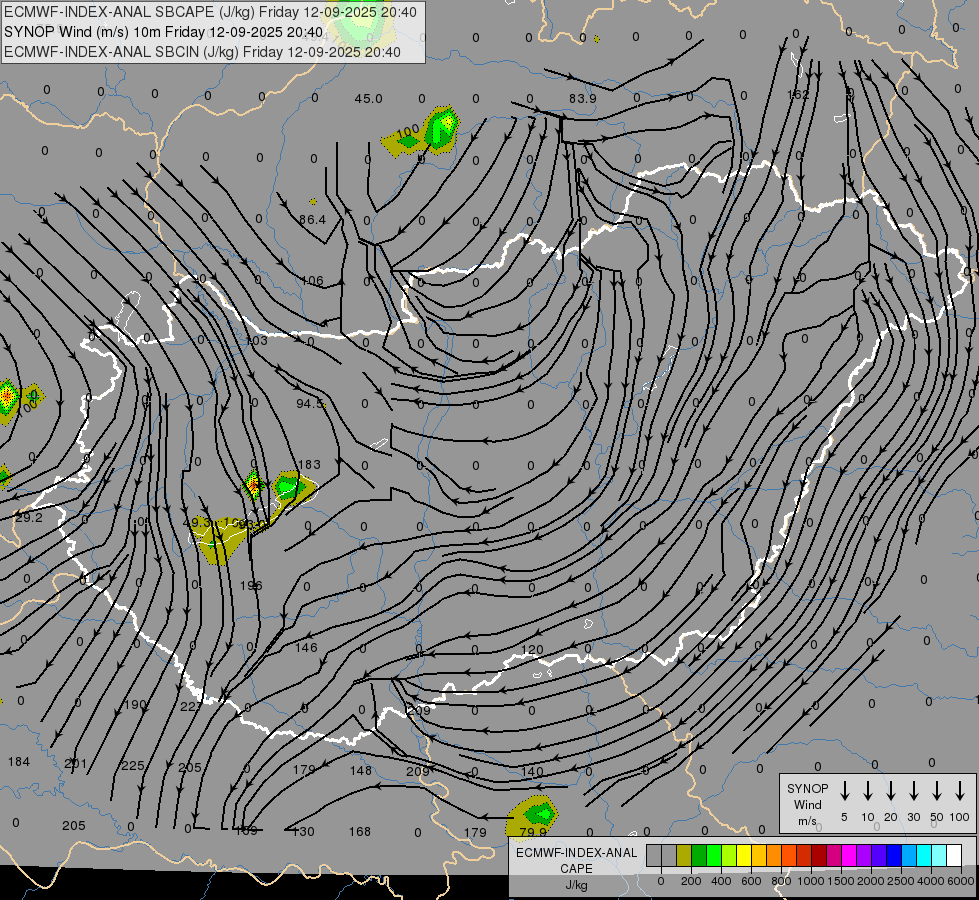979x900 pixels.
Task: Pick the first gray swatch in CAPE legend
Action: point(654,855)
